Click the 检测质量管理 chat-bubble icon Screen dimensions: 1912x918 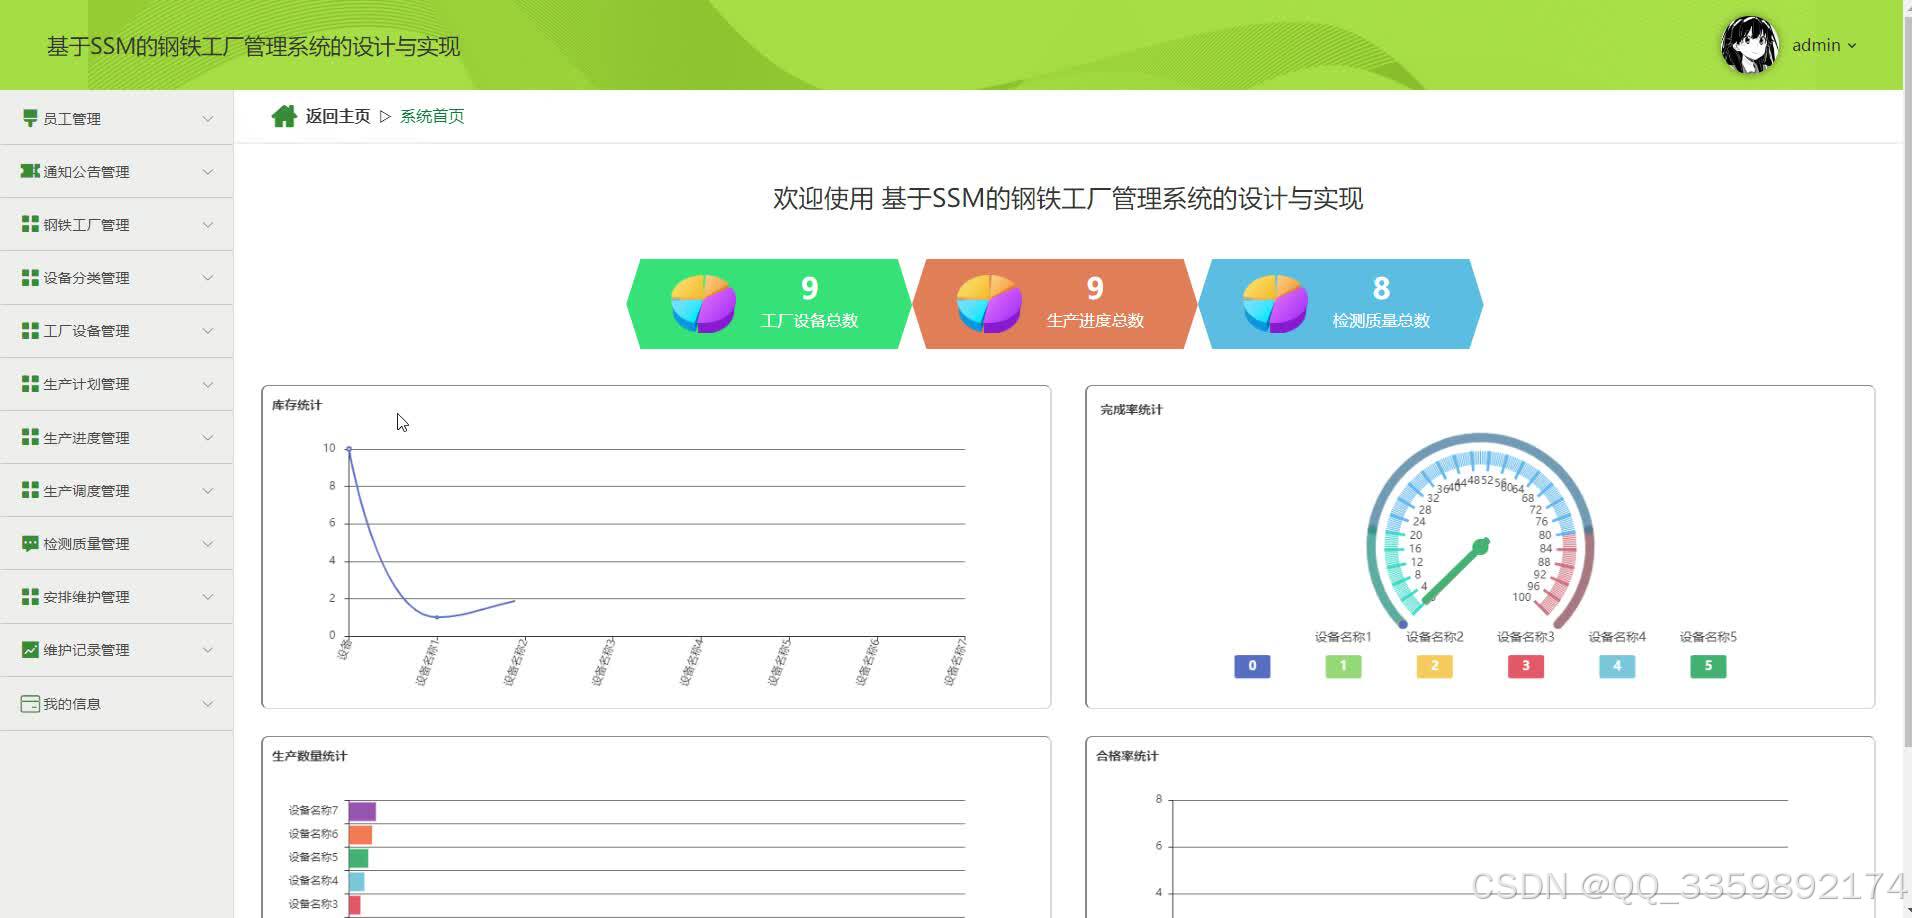pyautogui.click(x=30, y=543)
